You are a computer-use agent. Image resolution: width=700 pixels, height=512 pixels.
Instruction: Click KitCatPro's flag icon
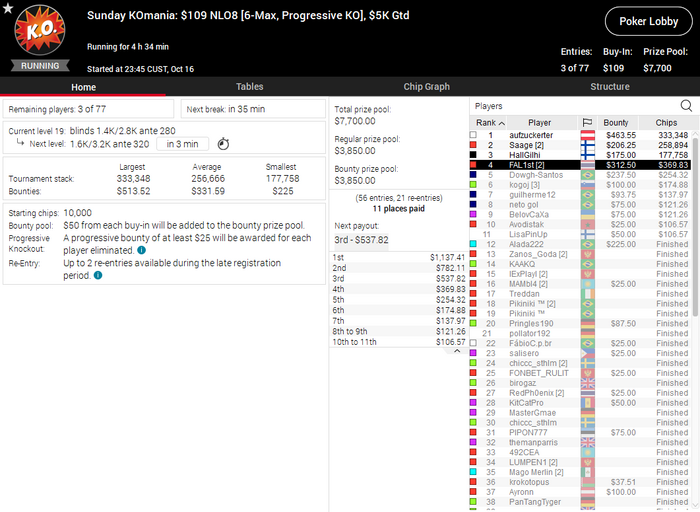588,403
